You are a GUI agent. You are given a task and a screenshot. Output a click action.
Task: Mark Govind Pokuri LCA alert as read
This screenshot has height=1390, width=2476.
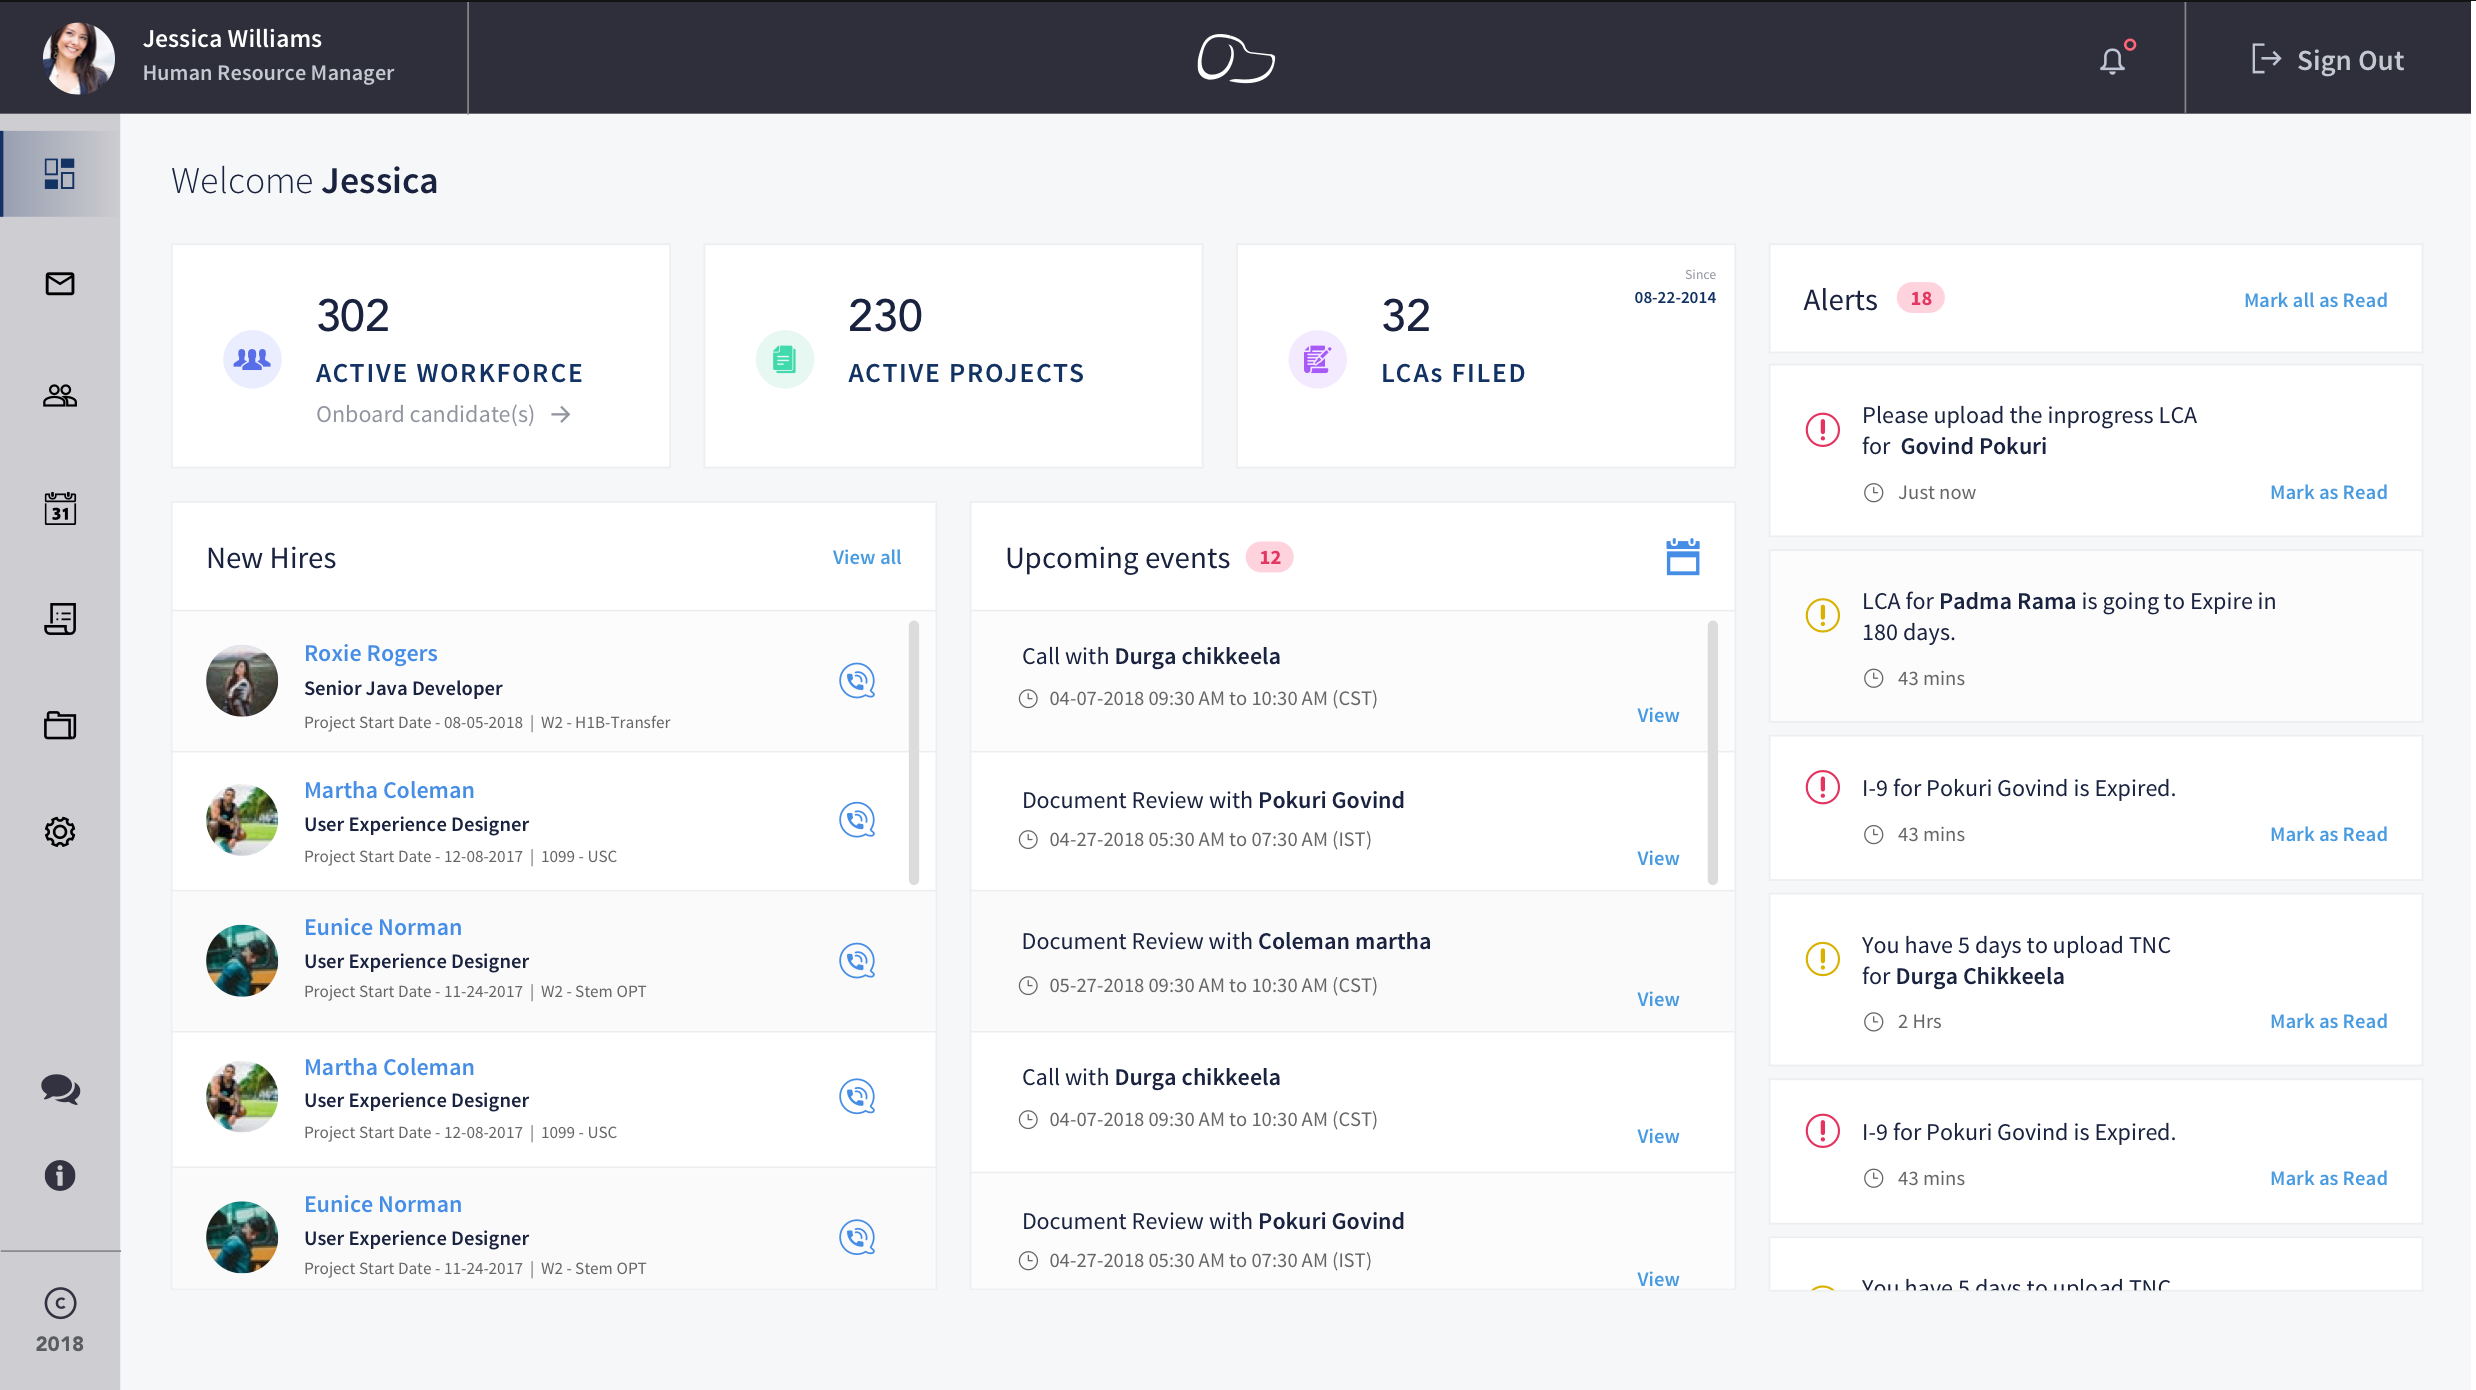point(2328,492)
